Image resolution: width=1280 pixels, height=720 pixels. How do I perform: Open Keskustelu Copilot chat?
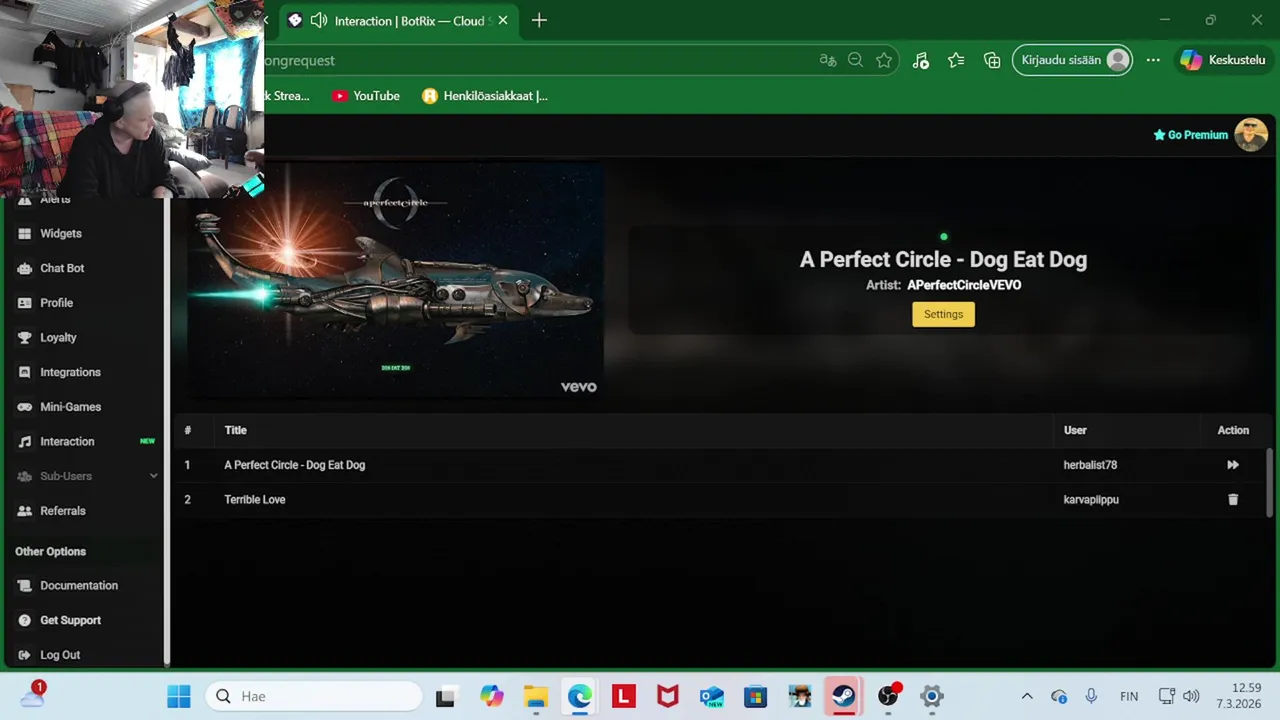pyautogui.click(x=1223, y=60)
